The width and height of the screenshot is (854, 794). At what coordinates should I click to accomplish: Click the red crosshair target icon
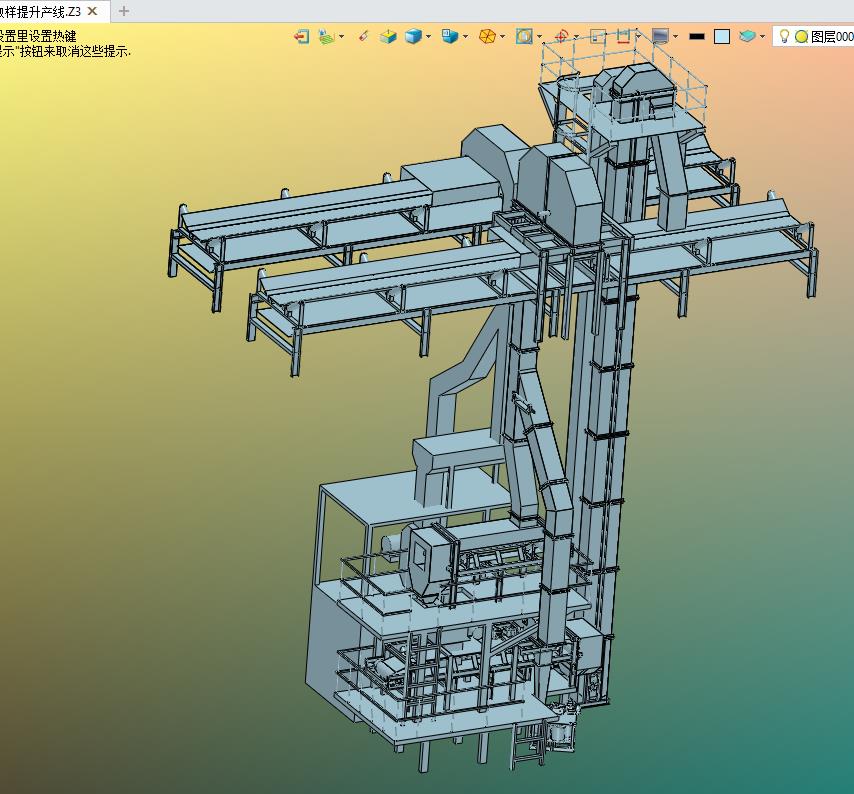[x=561, y=36]
